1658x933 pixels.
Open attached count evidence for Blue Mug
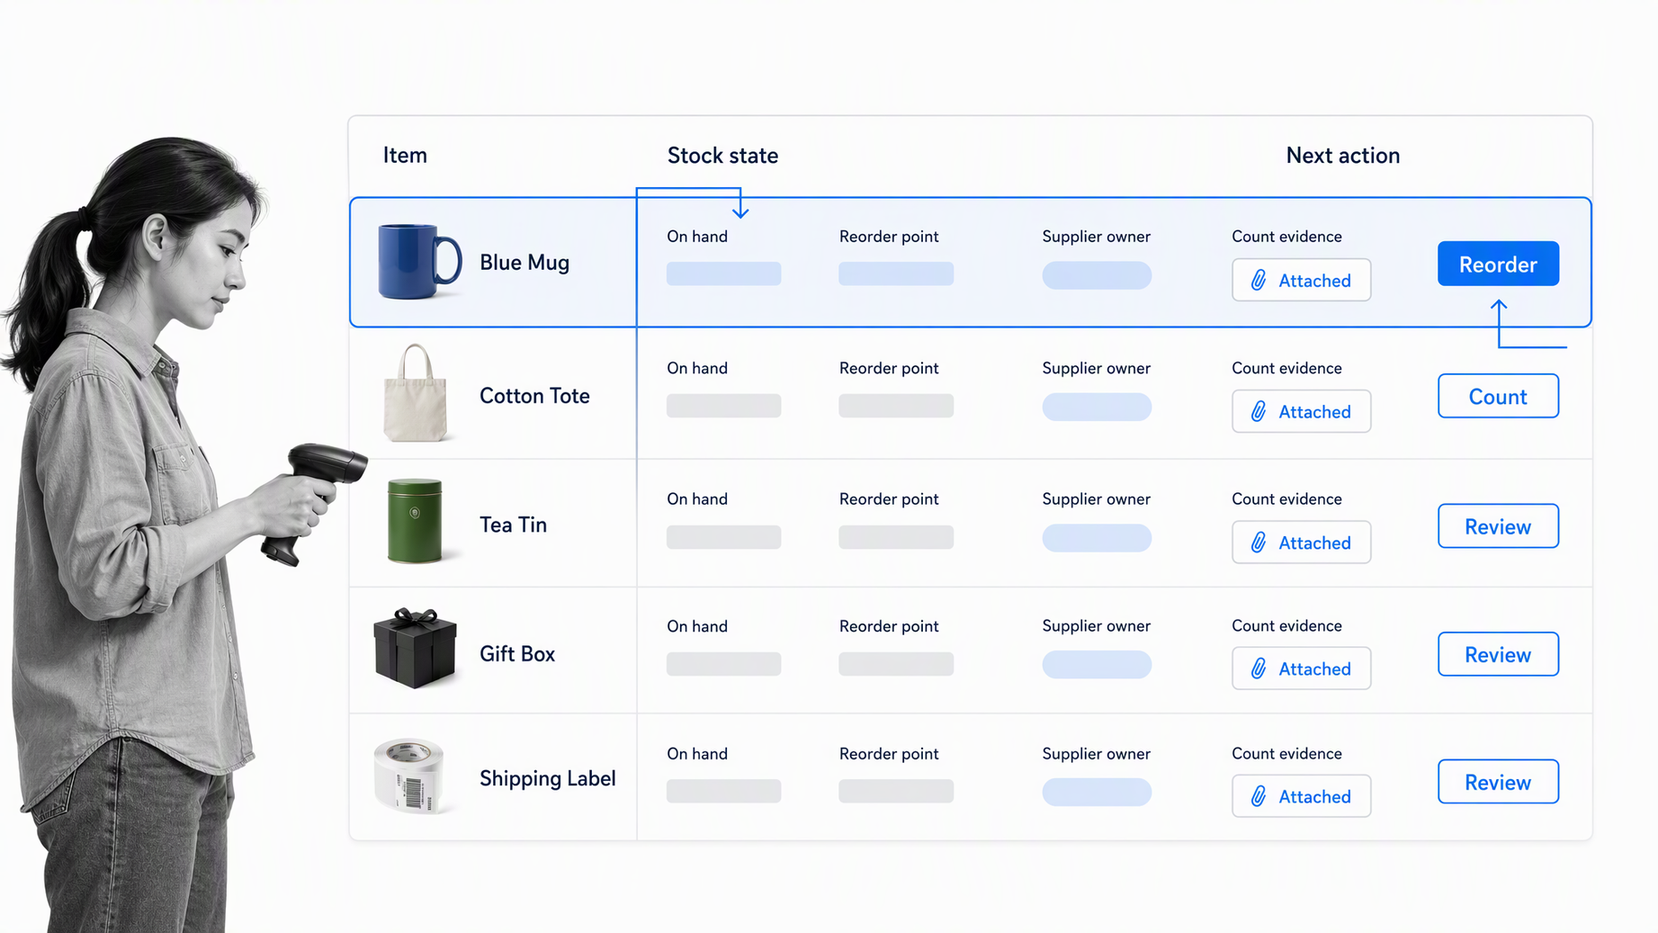pos(1301,280)
